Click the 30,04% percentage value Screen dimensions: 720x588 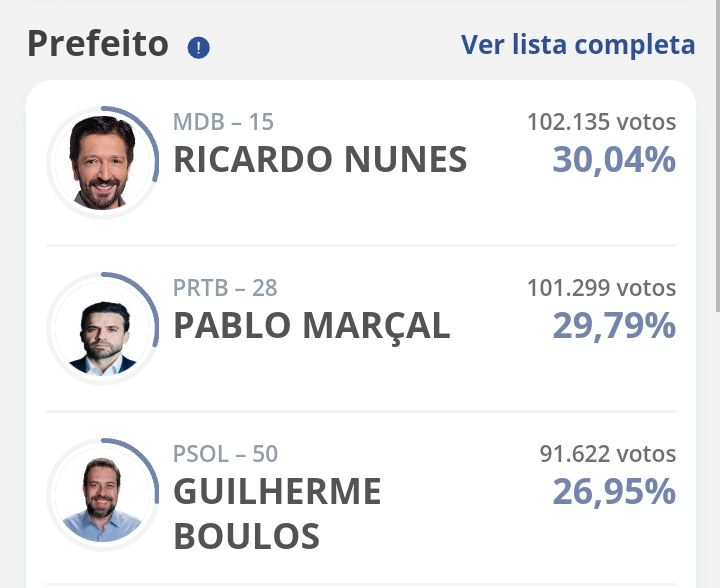pyautogui.click(x=614, y=160)
